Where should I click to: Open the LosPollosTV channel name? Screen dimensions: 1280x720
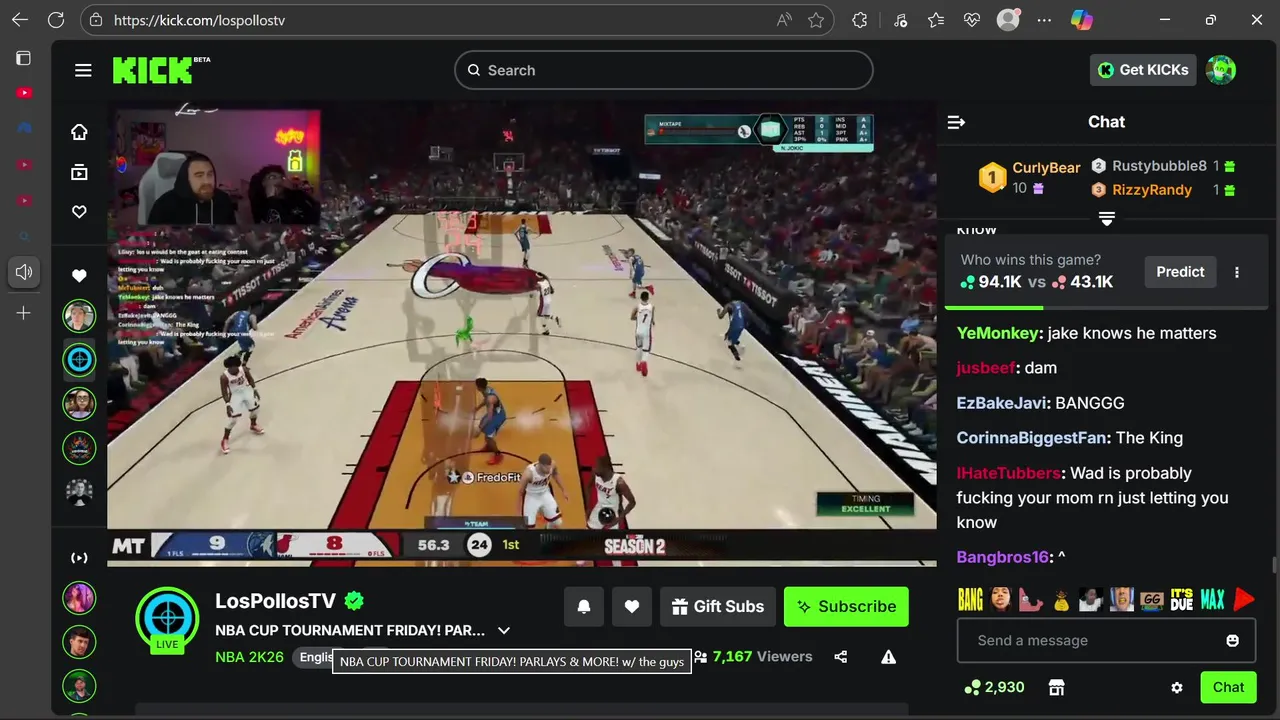tap(275, 600)
